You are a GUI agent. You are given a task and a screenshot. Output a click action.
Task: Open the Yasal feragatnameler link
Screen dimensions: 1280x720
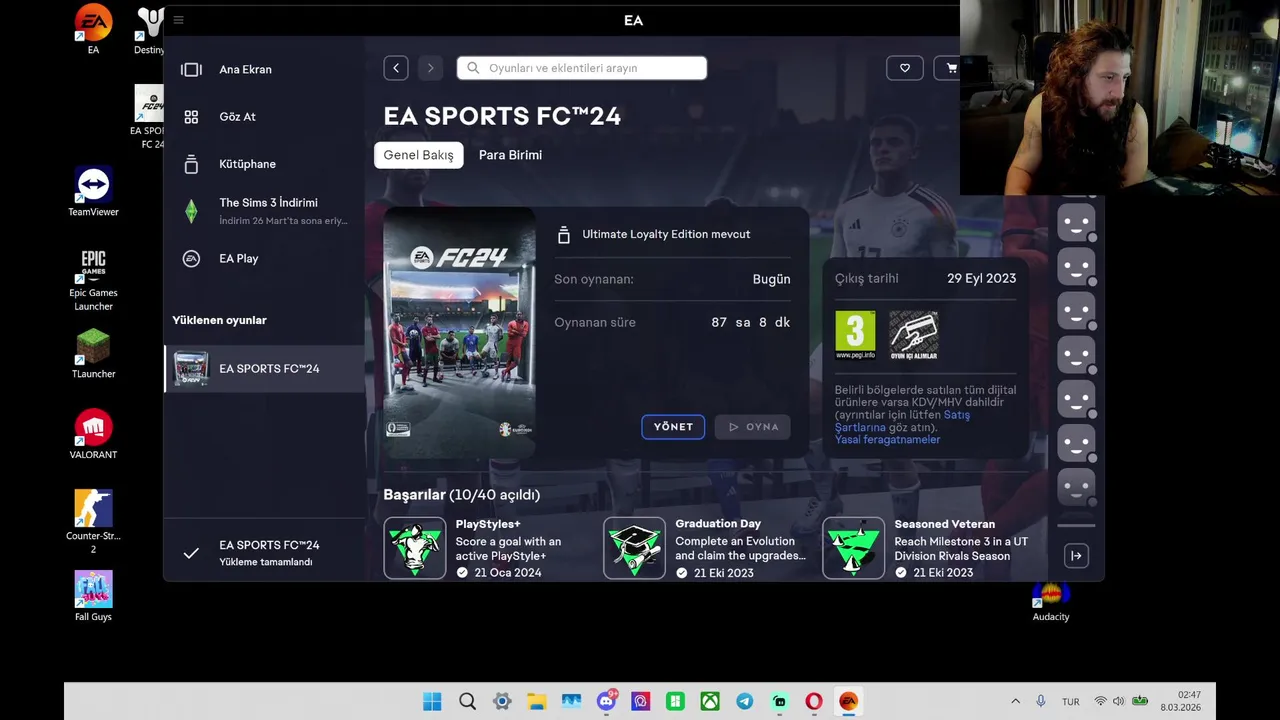(887, 440)
